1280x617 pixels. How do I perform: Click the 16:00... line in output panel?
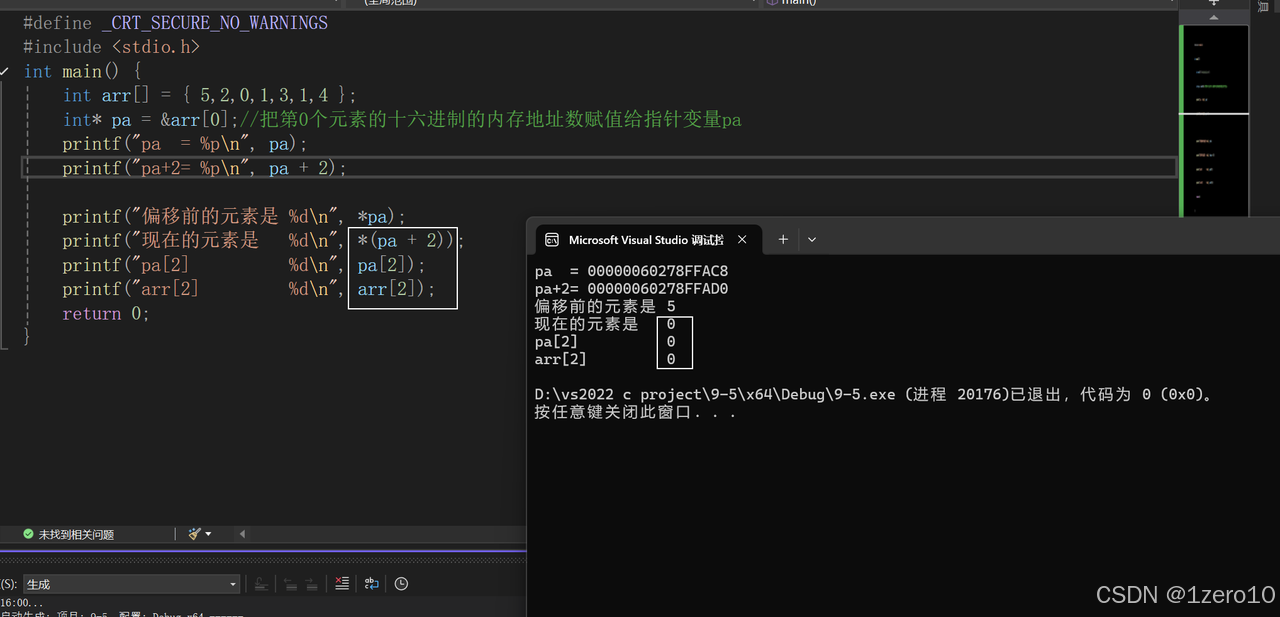point(22,603)
